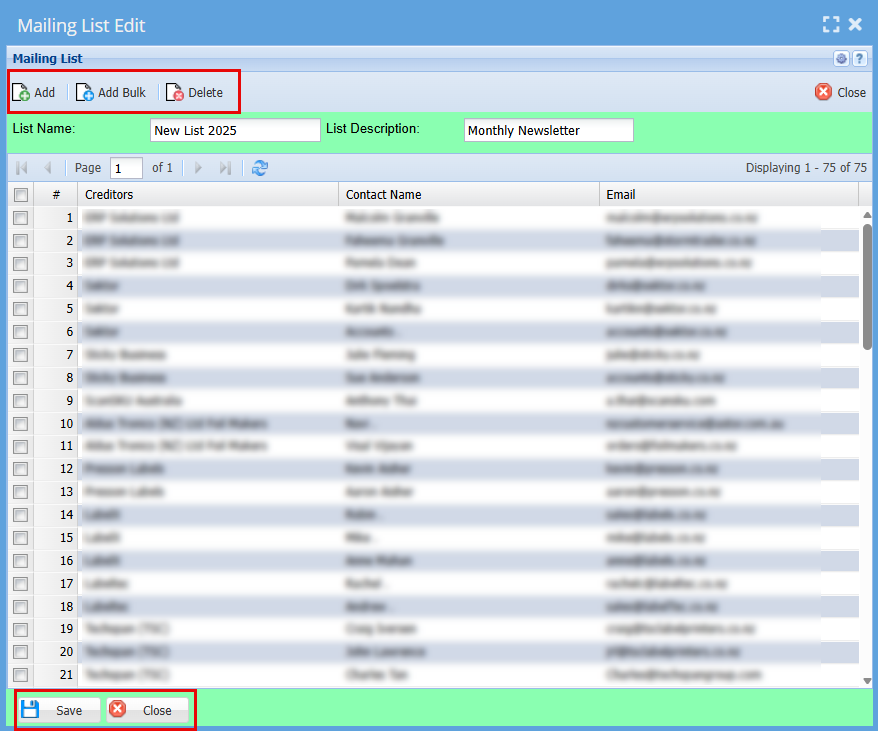
Task: Click the 'Displaying 1 - 75 of 75' text
Action: (806, 167)
